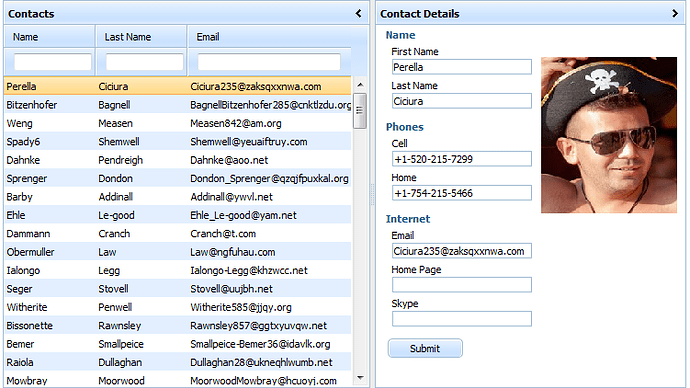The image size is (690, 388).
Task: Click the scroll up arrow in contacts list
Action: click(x=360, y=85)
